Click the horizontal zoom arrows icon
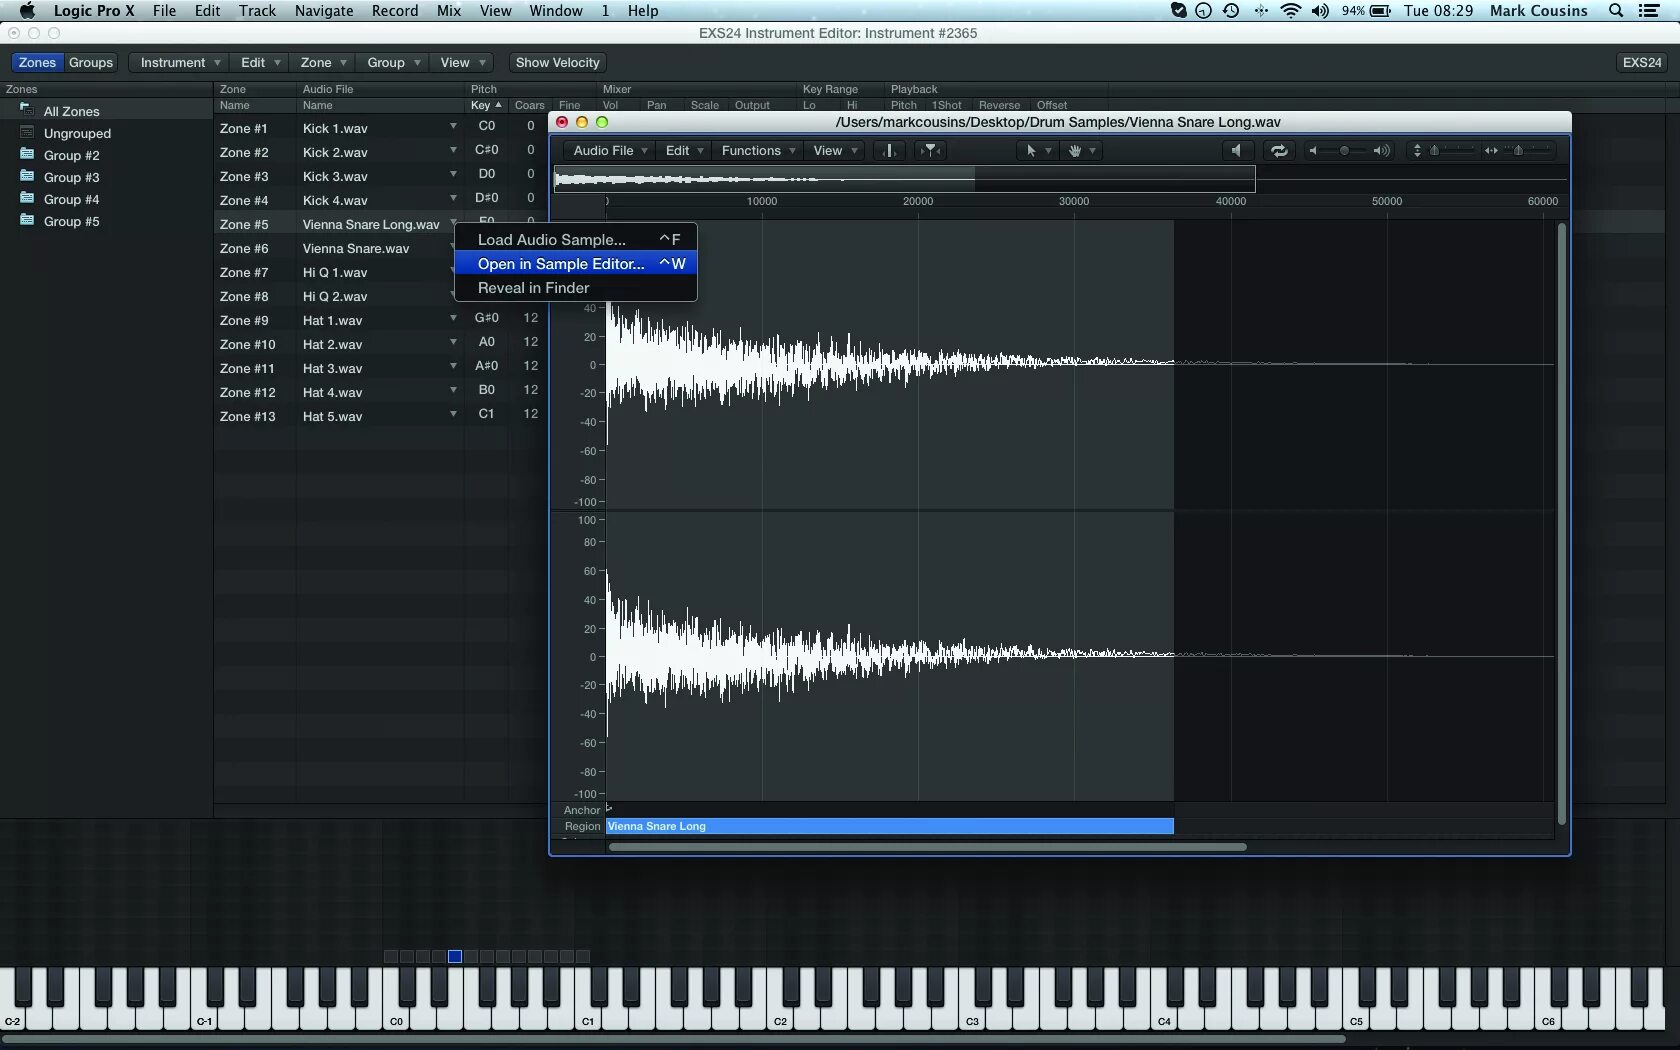 pyautogui.click(x=1491, y=151)
